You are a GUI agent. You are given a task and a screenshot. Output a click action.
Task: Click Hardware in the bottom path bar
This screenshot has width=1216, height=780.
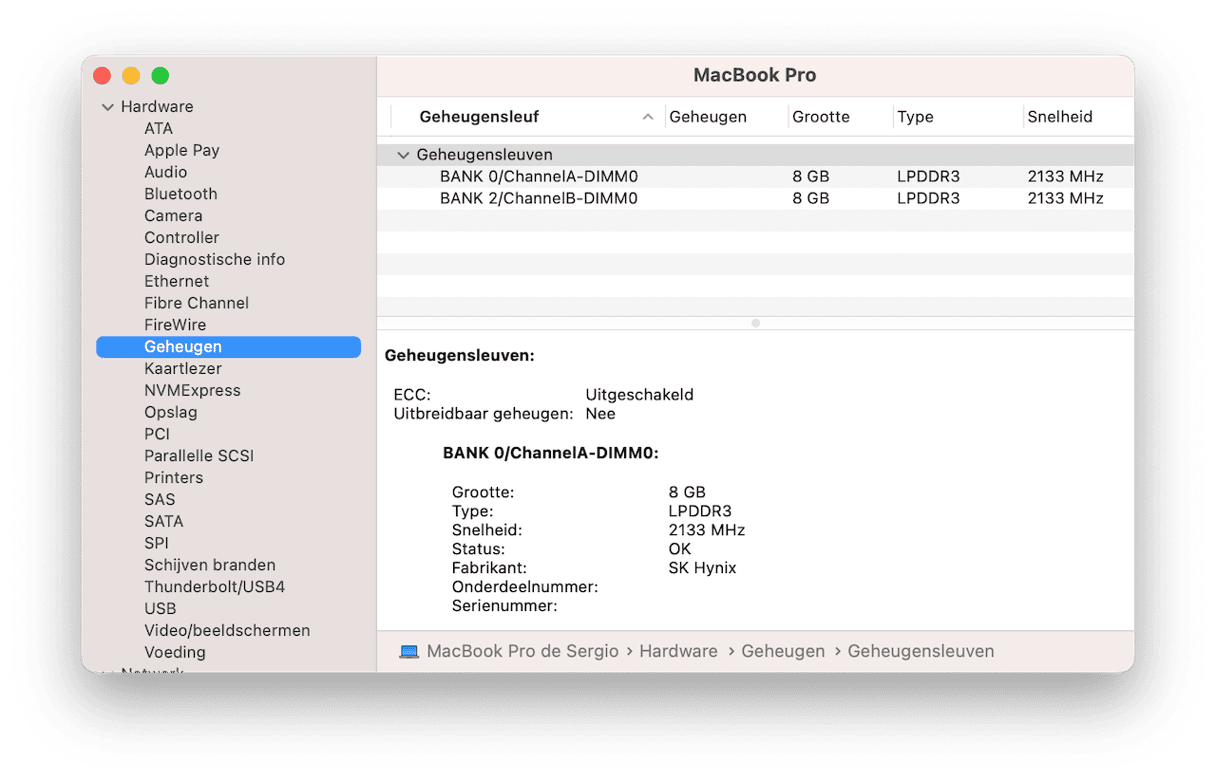[678, 652]
